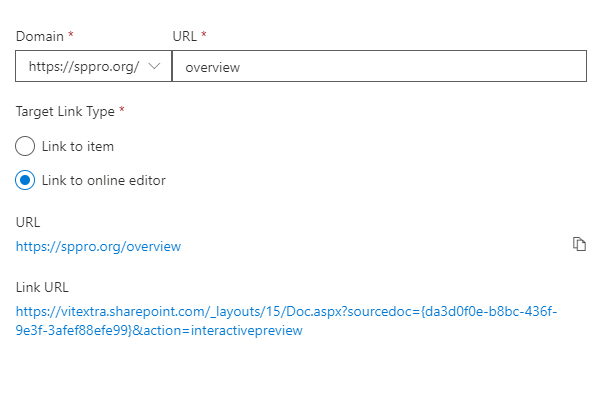Image resolution: width=600 pixels, height=400 pixels.
Task: Open the vitextra.sharepoint.com Doc.aspx link
Action: (x=286, y=321)
